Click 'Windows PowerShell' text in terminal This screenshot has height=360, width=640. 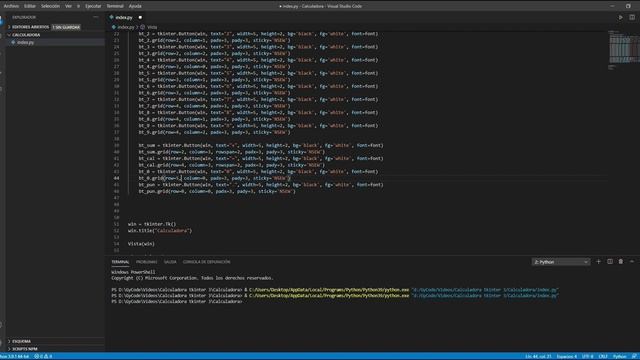(133, 272)
